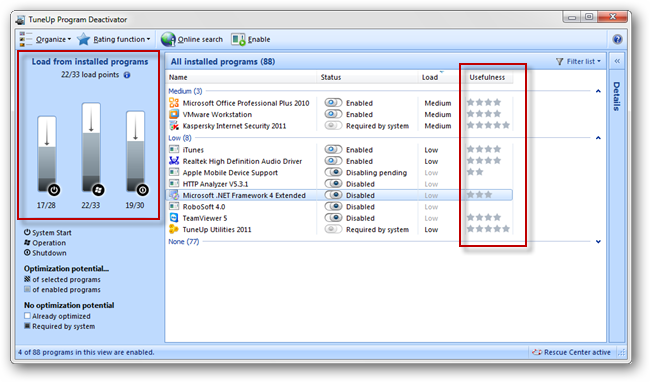Click the Low (8) group header

pyautogui.click(x=180, y=138)
